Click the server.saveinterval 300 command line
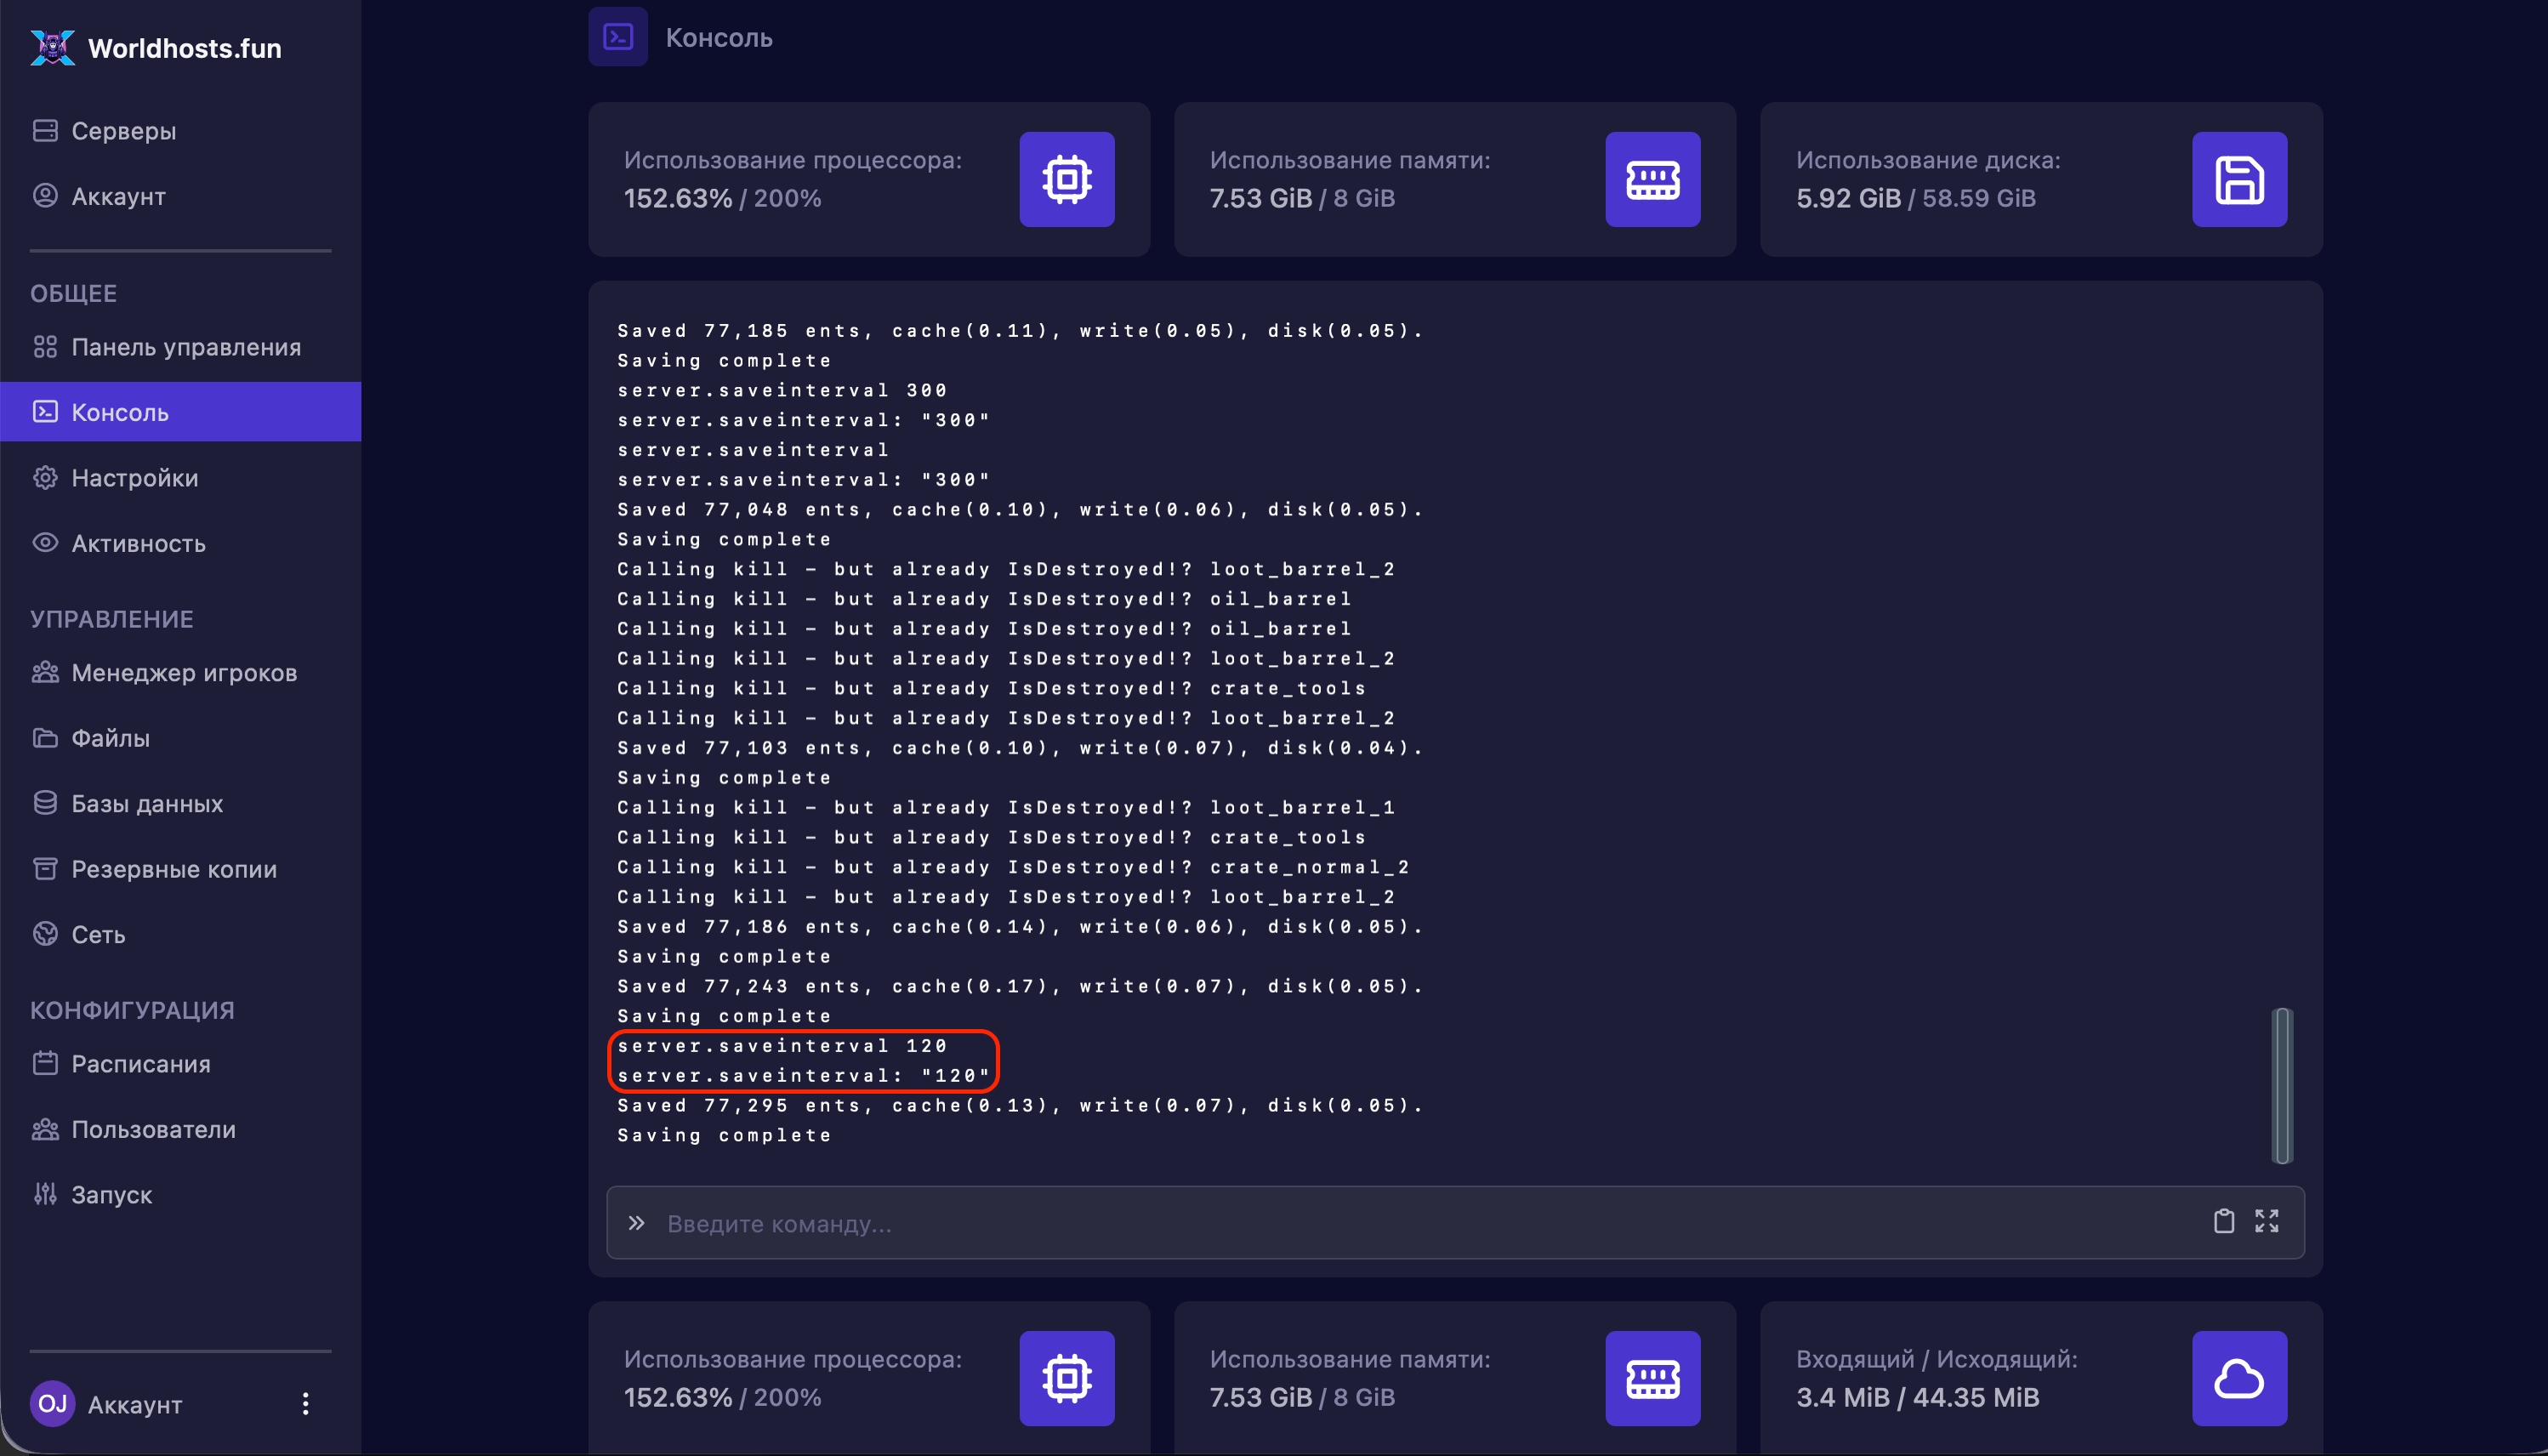Image resolution: width=2548 pixels, height=1456 pixels. [782, 390]
